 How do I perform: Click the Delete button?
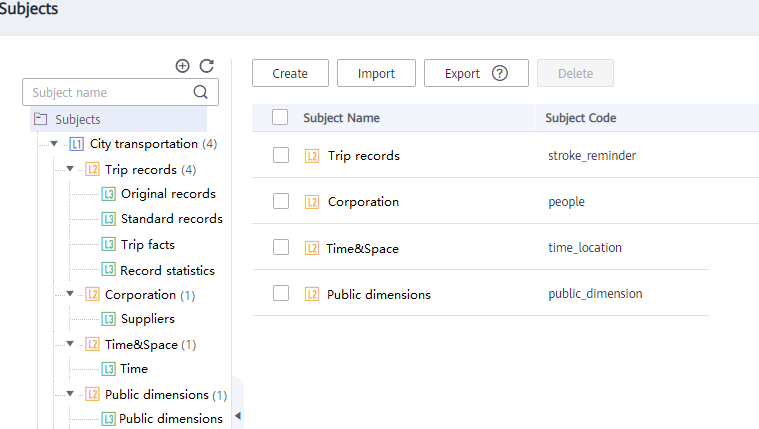[x=575, y=73]
